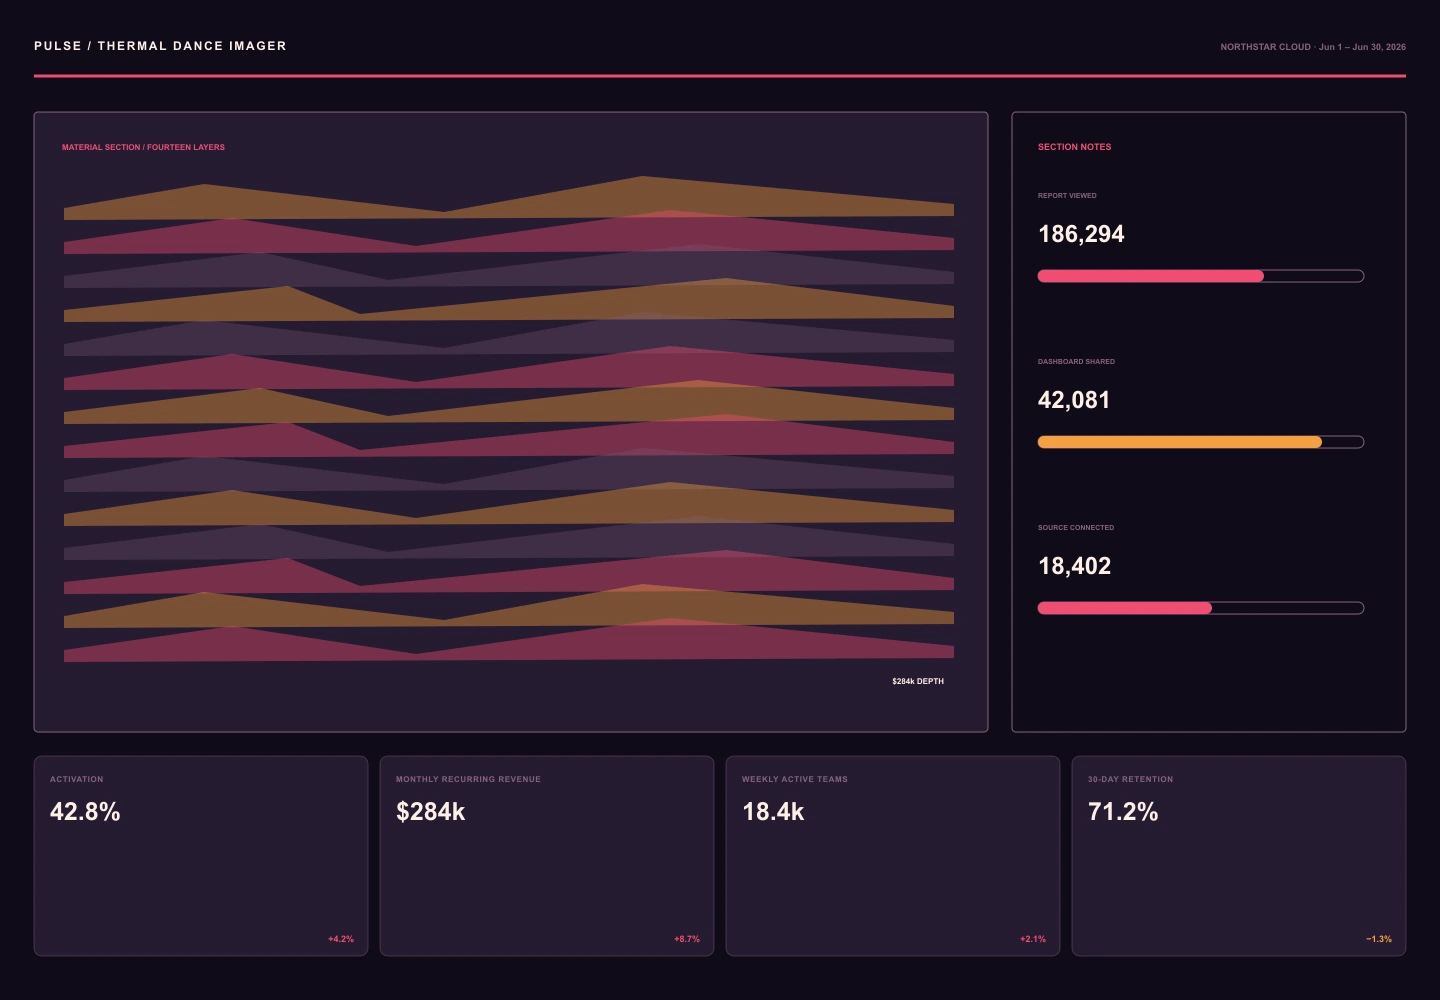Click the Dashboard Shared orange progress bar
The image size is (1440, 1000).
[x=1201, y=442]
